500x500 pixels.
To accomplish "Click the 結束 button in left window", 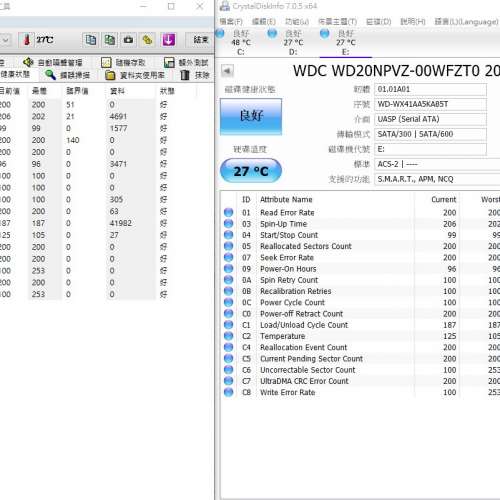I will [x=200, y=40].
